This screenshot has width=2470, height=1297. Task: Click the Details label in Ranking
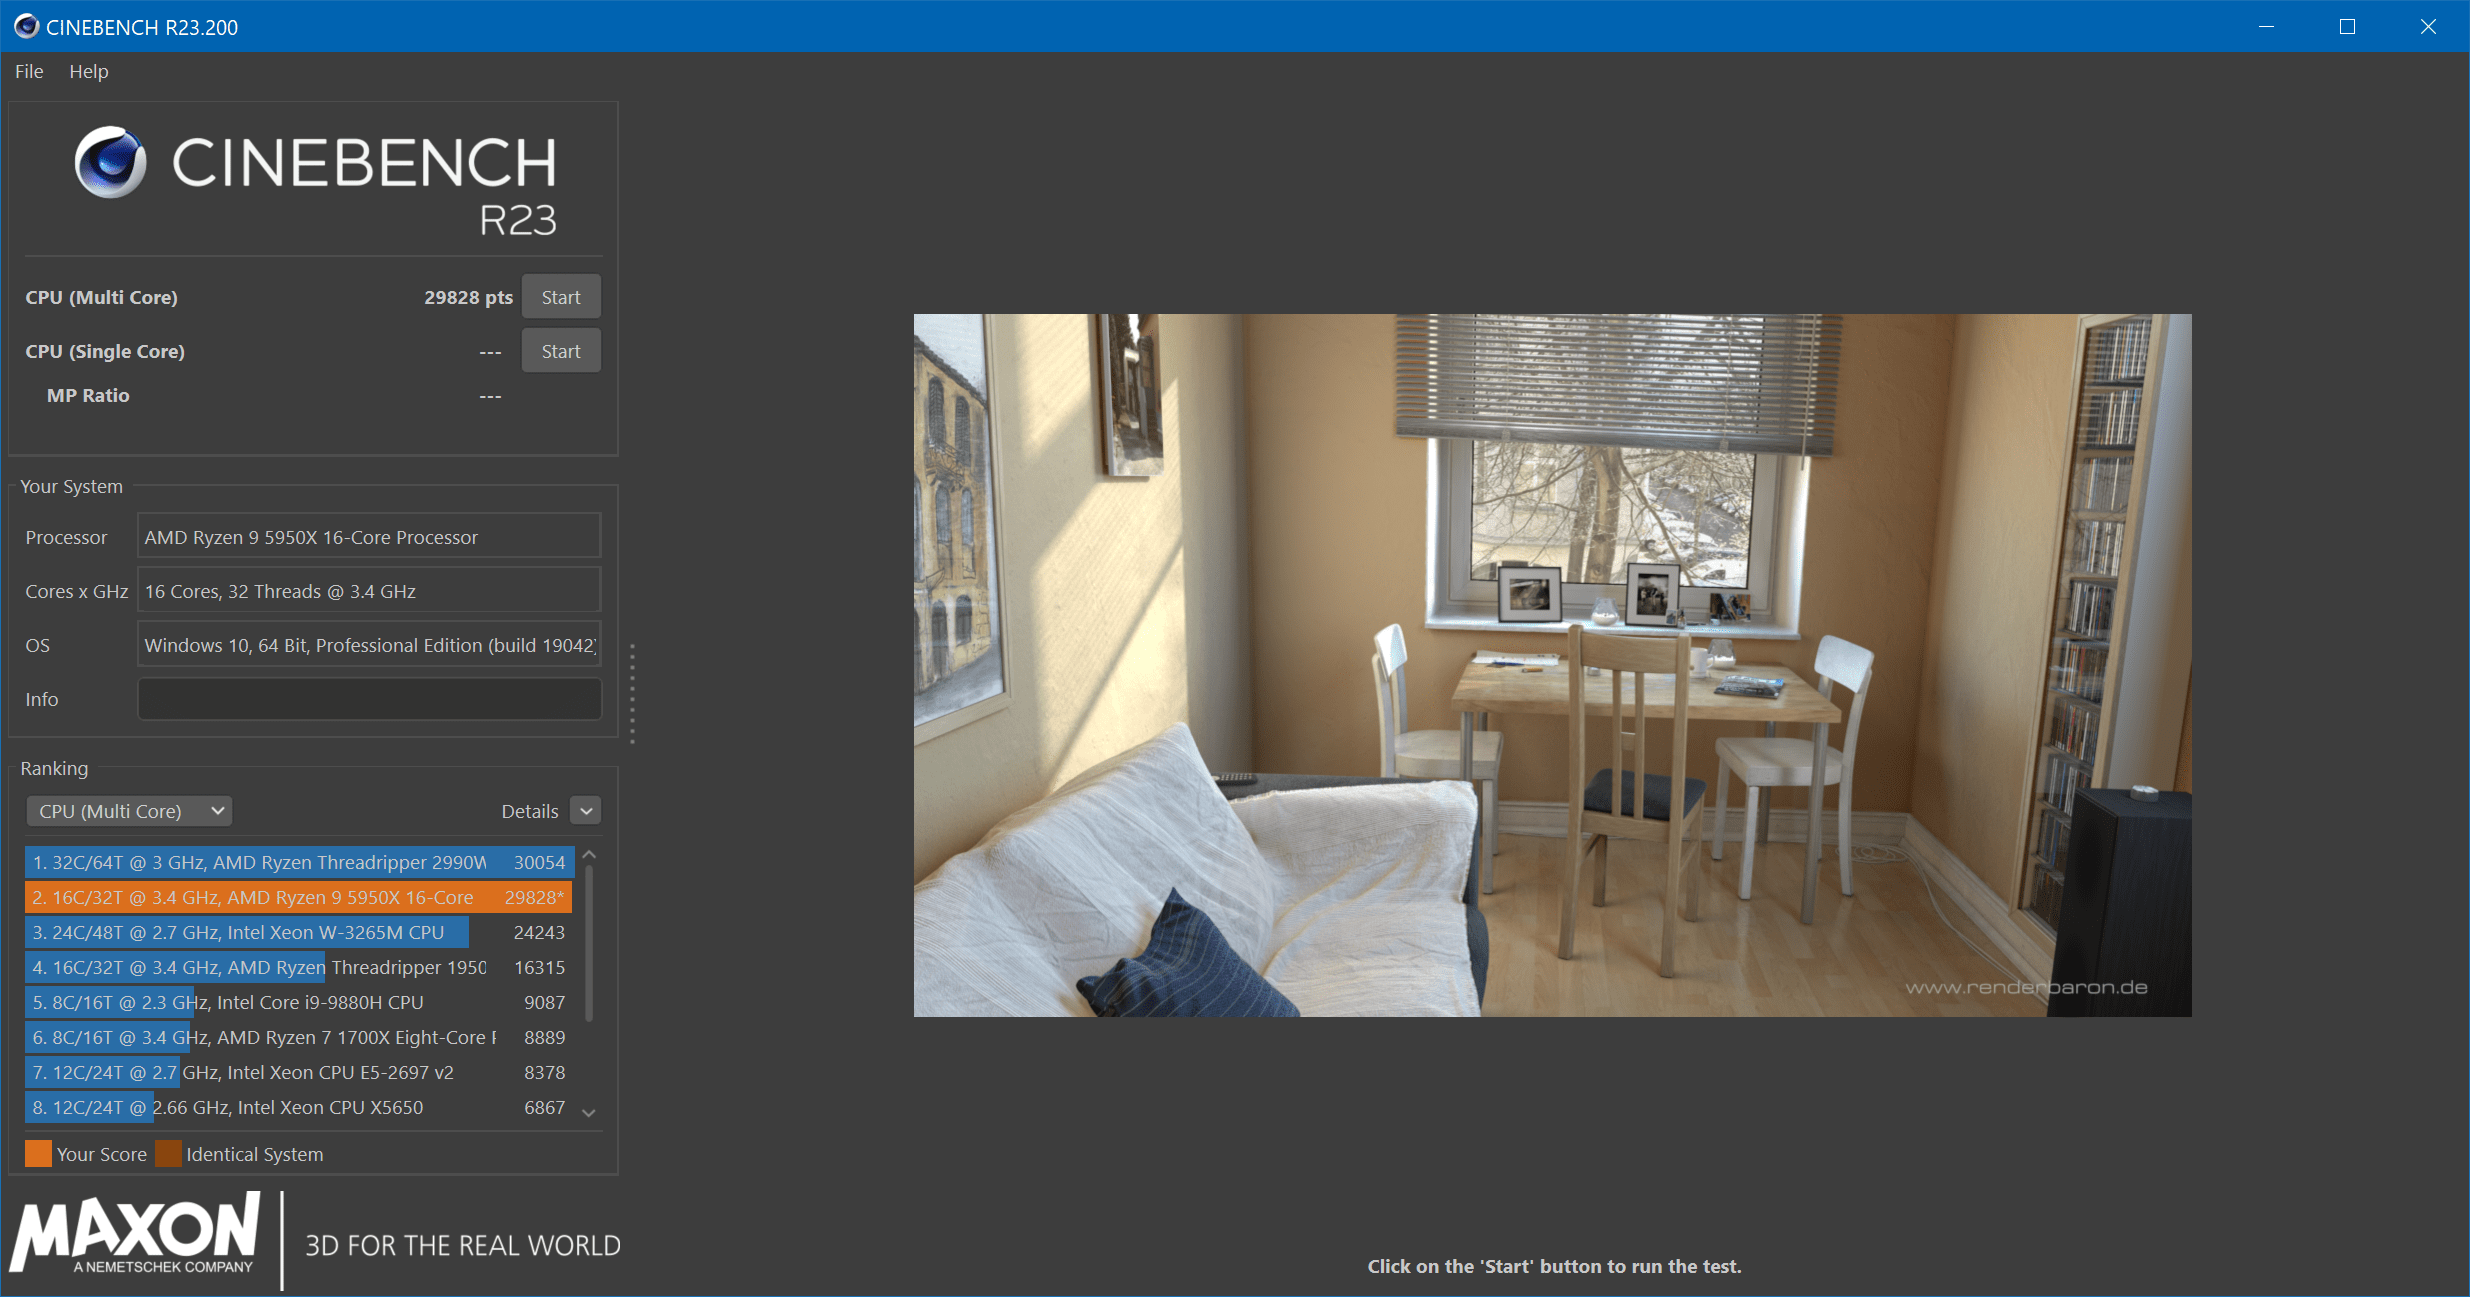pyautogui.click(x=529, y=811)
